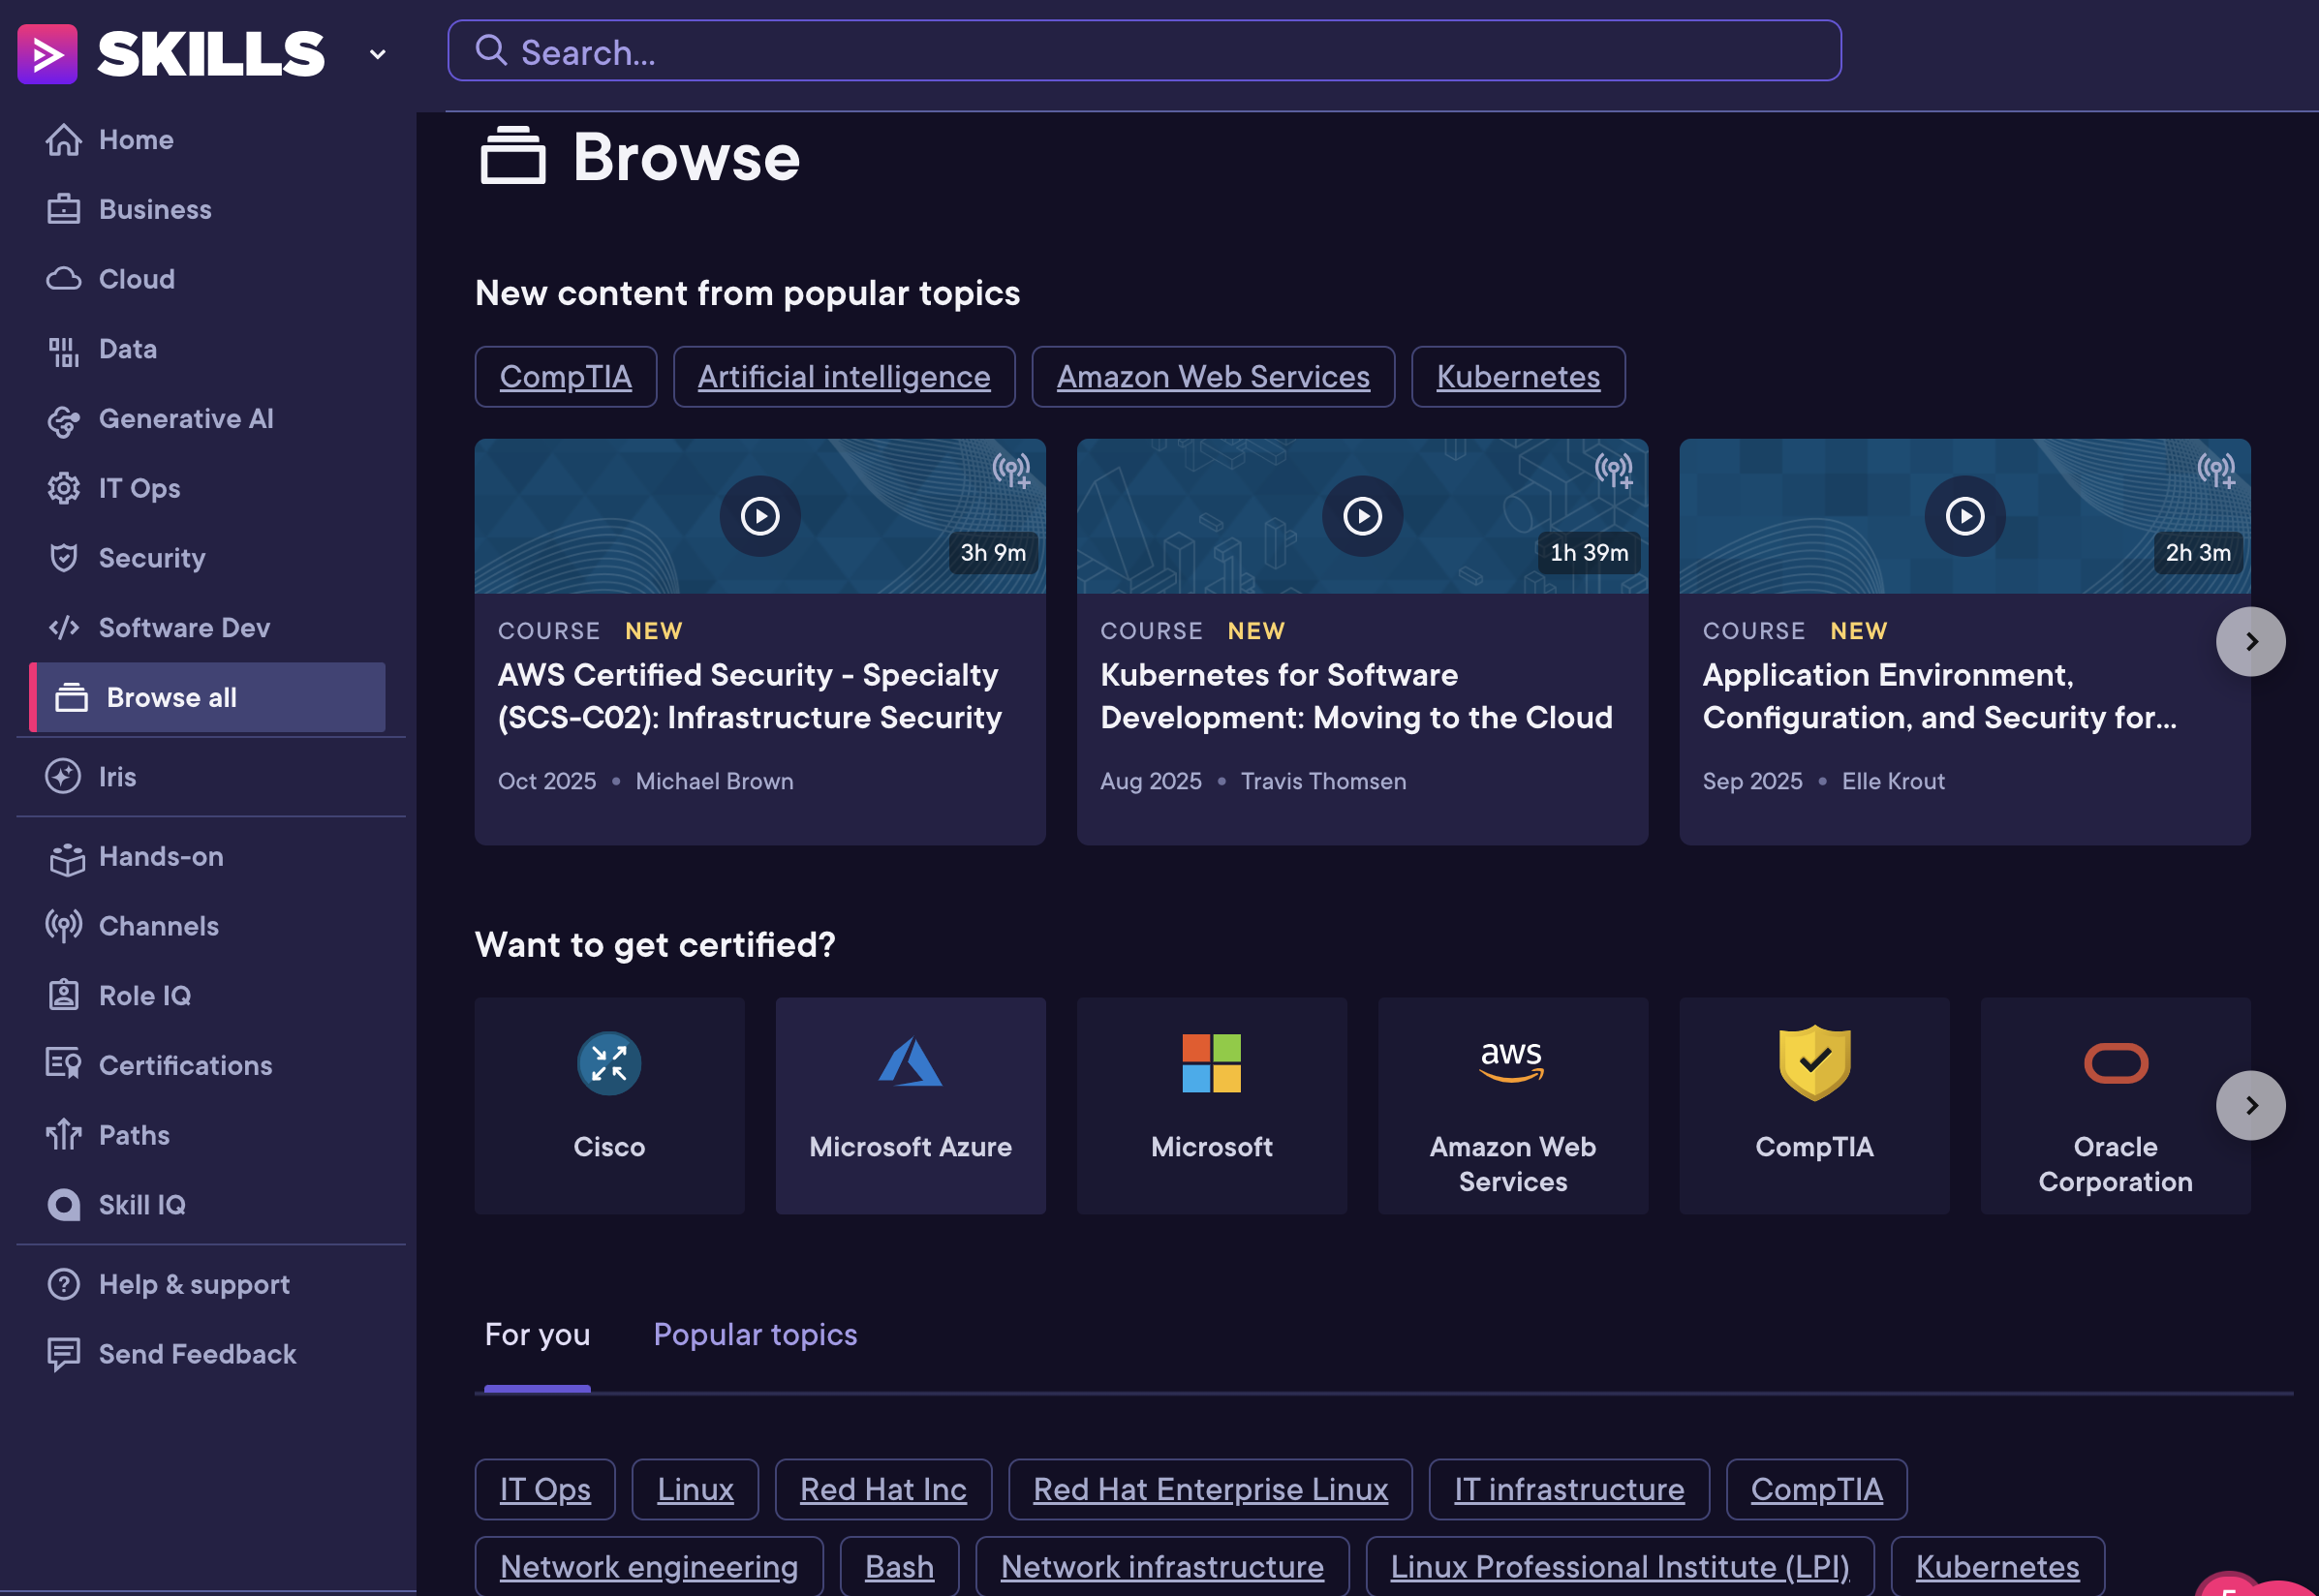Add the AWS Certified Security course to a channel

coord(1011,470)
